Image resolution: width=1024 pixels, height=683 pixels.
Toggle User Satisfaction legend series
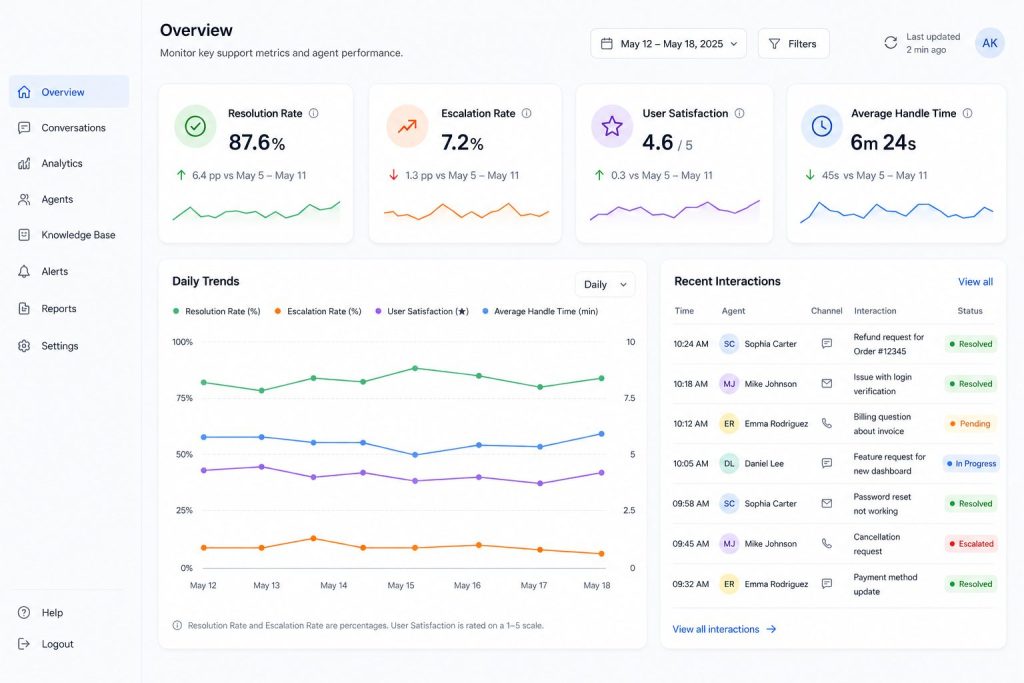tap(422, 311)
